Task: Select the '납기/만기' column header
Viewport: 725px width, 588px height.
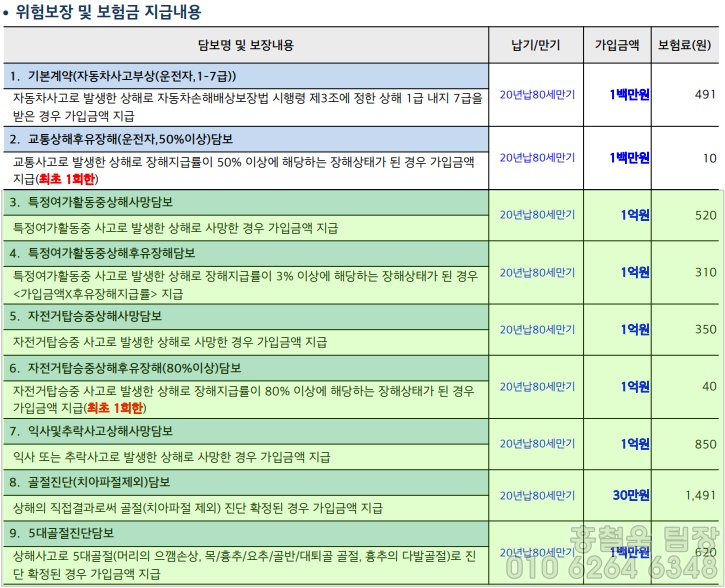Action: tap(536, 45)
